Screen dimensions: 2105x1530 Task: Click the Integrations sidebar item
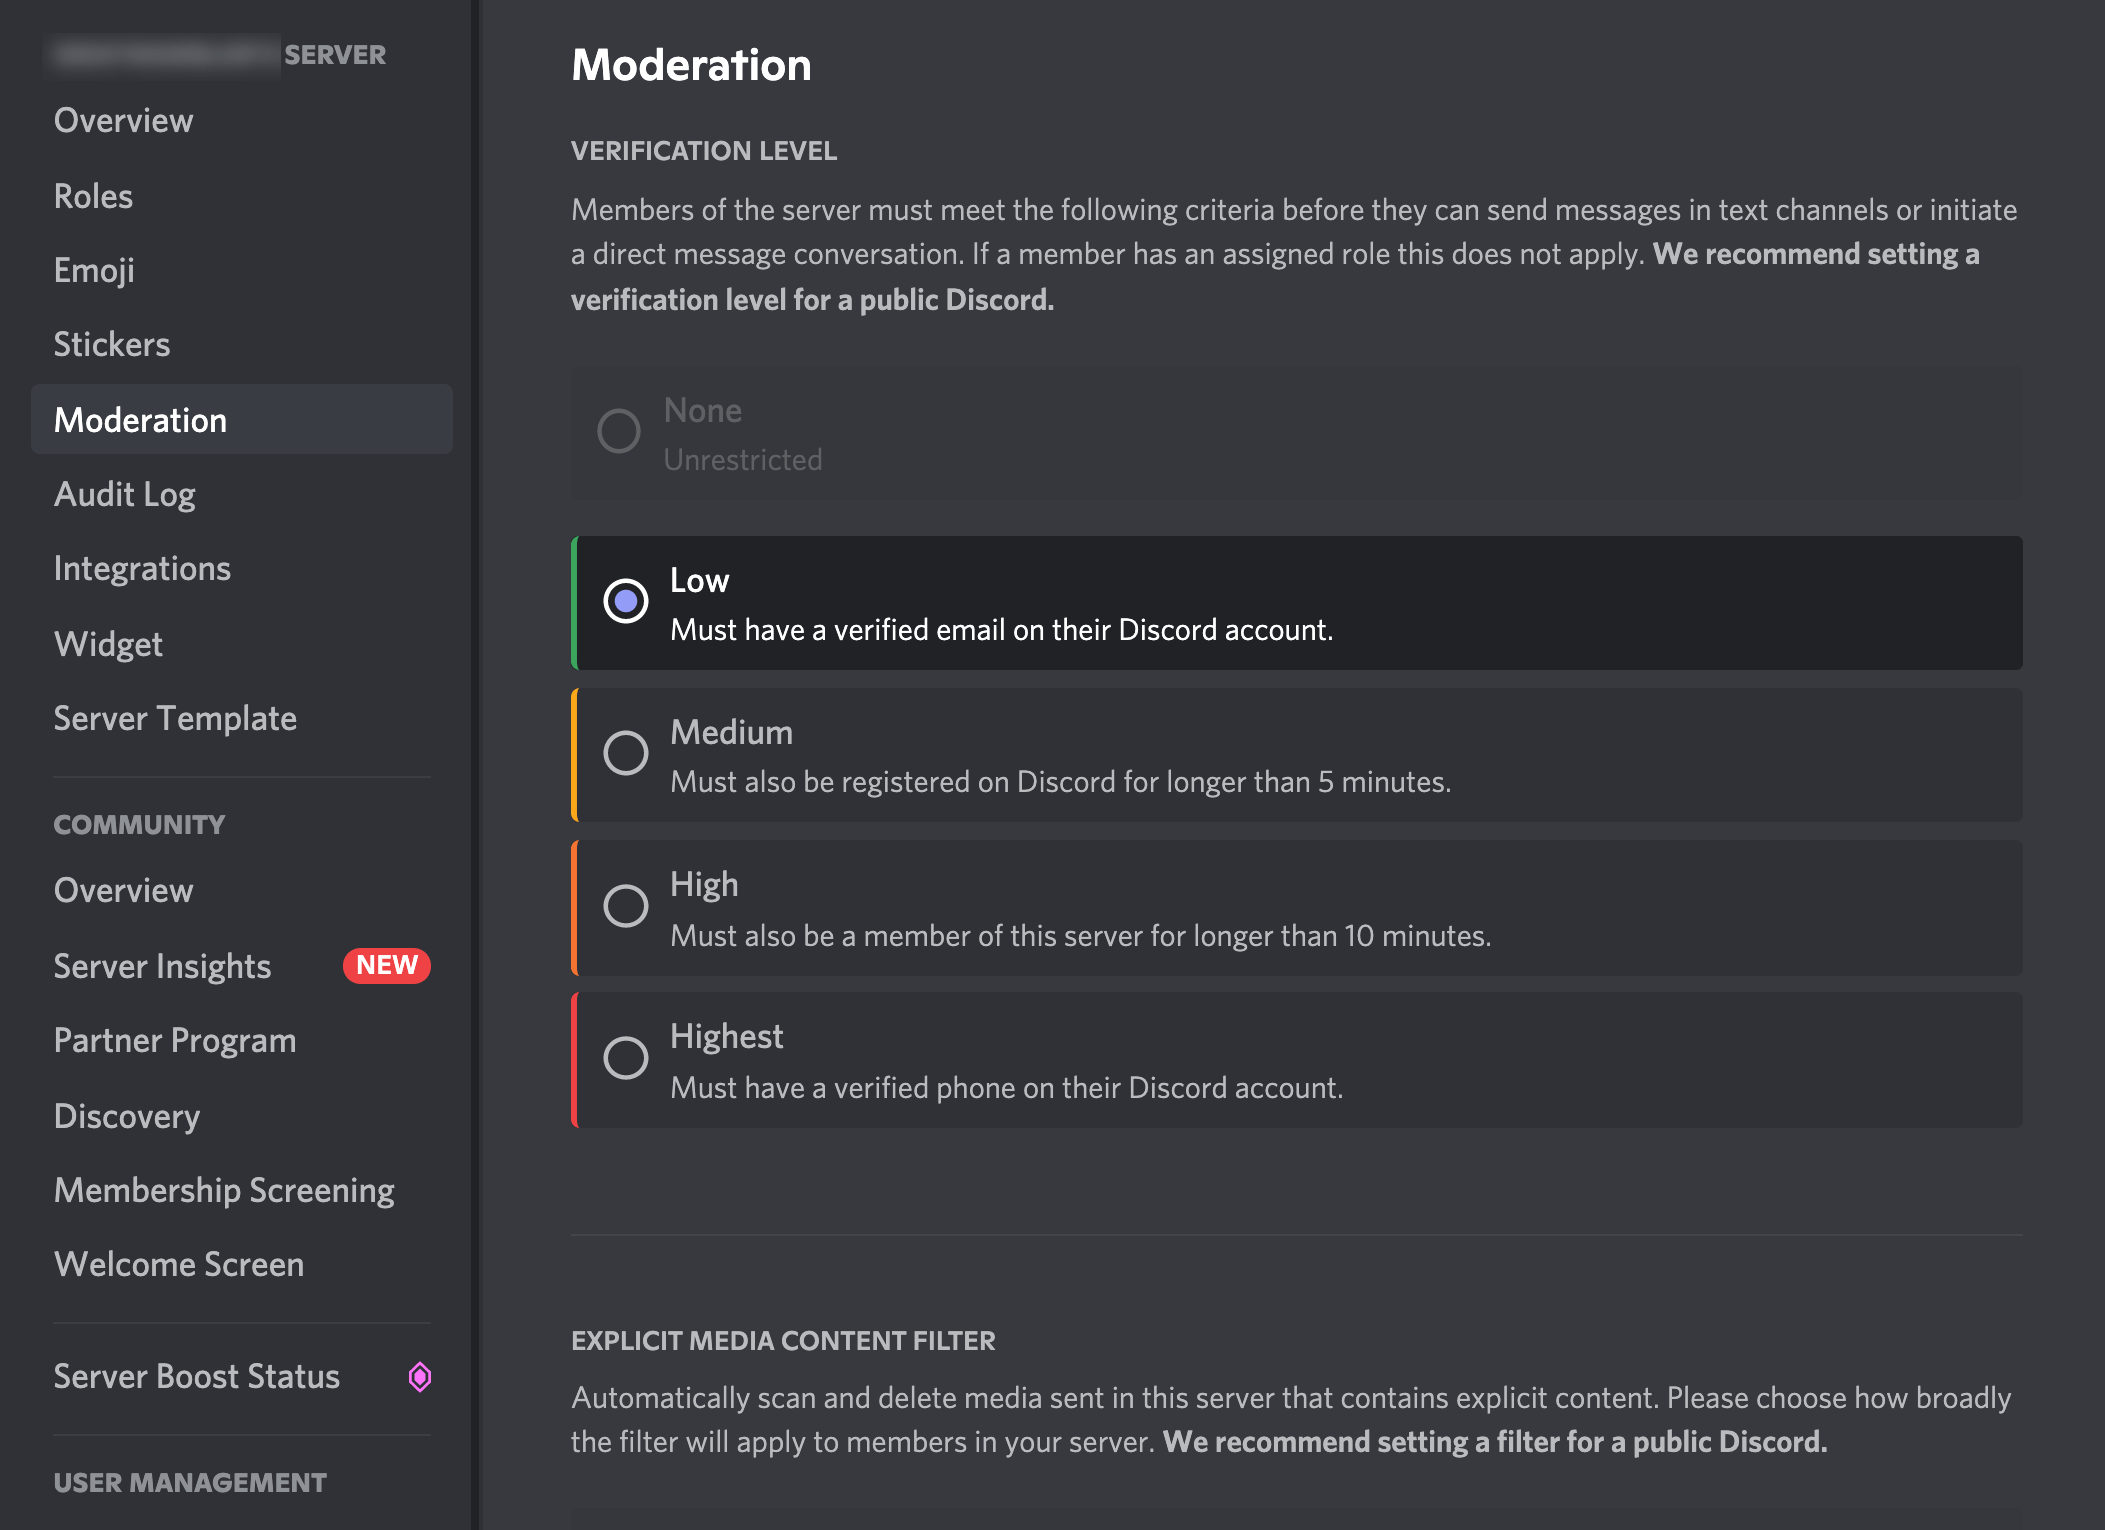point(141,569)
